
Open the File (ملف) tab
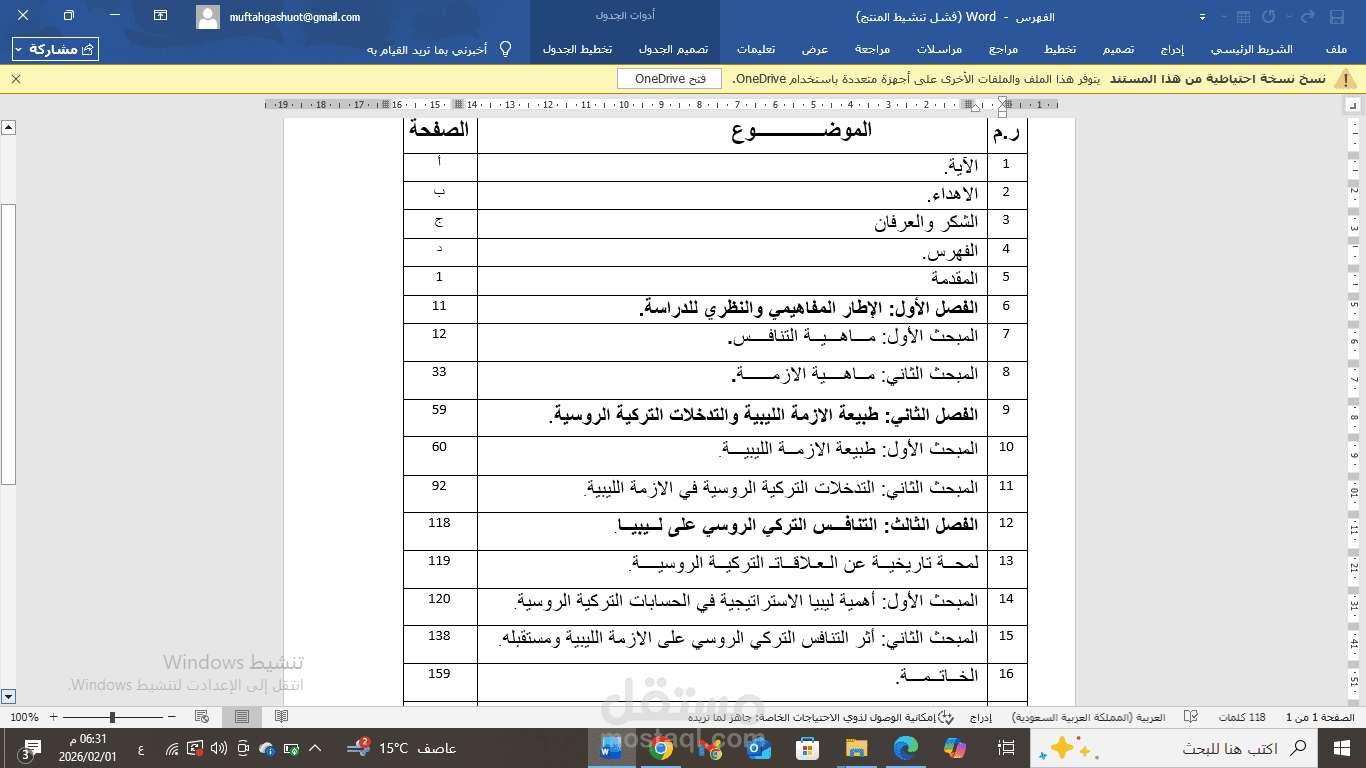pos(1335,49)
